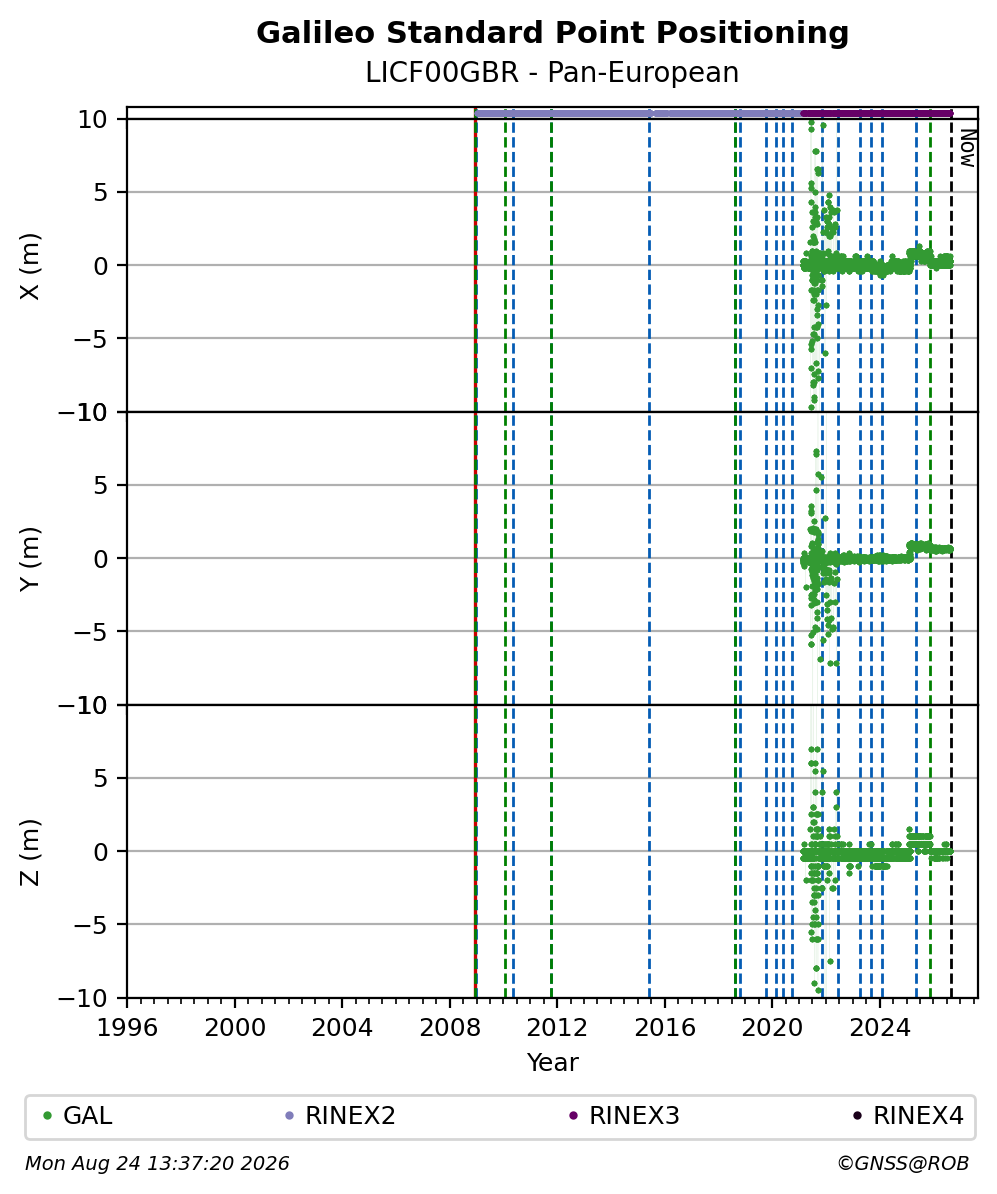Click the purple RINEX3 legend marker dot
The height and width of the screenshot is (1194, 997).
[x=573, y=1116]
